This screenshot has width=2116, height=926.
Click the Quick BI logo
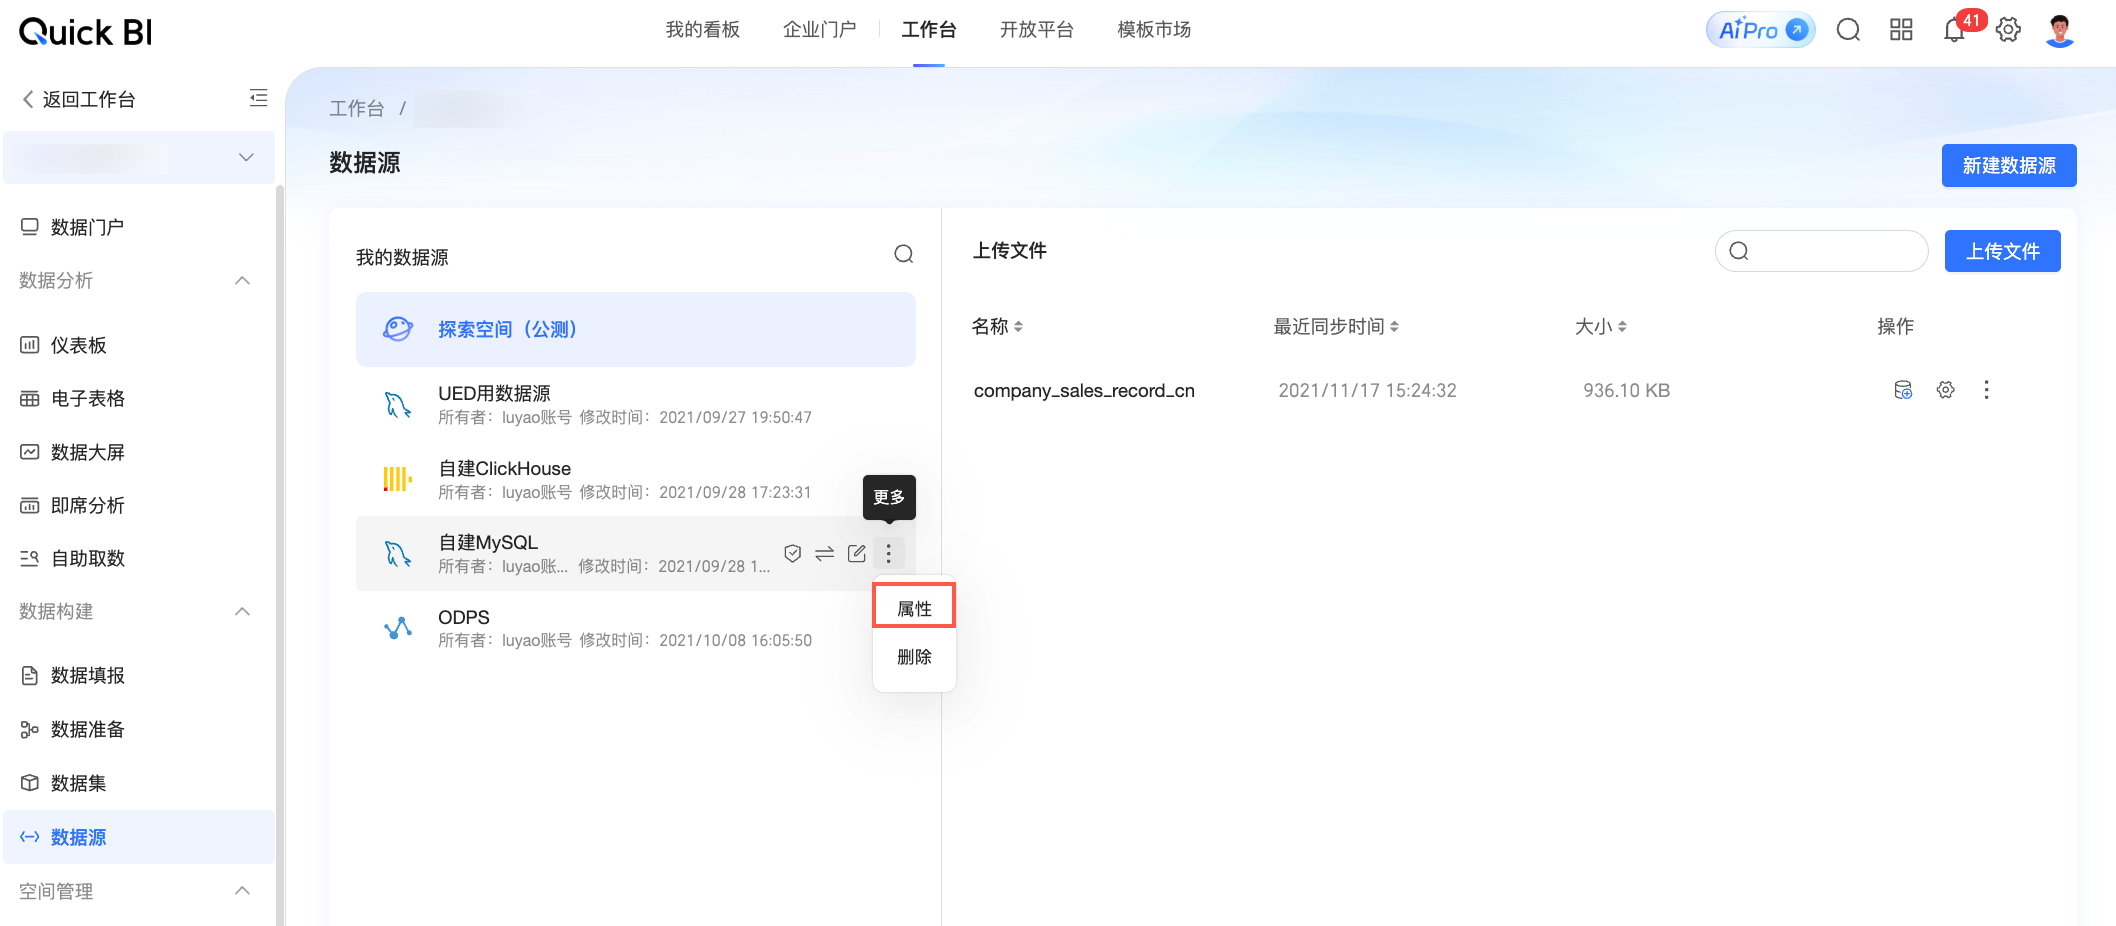pos(86,32)
